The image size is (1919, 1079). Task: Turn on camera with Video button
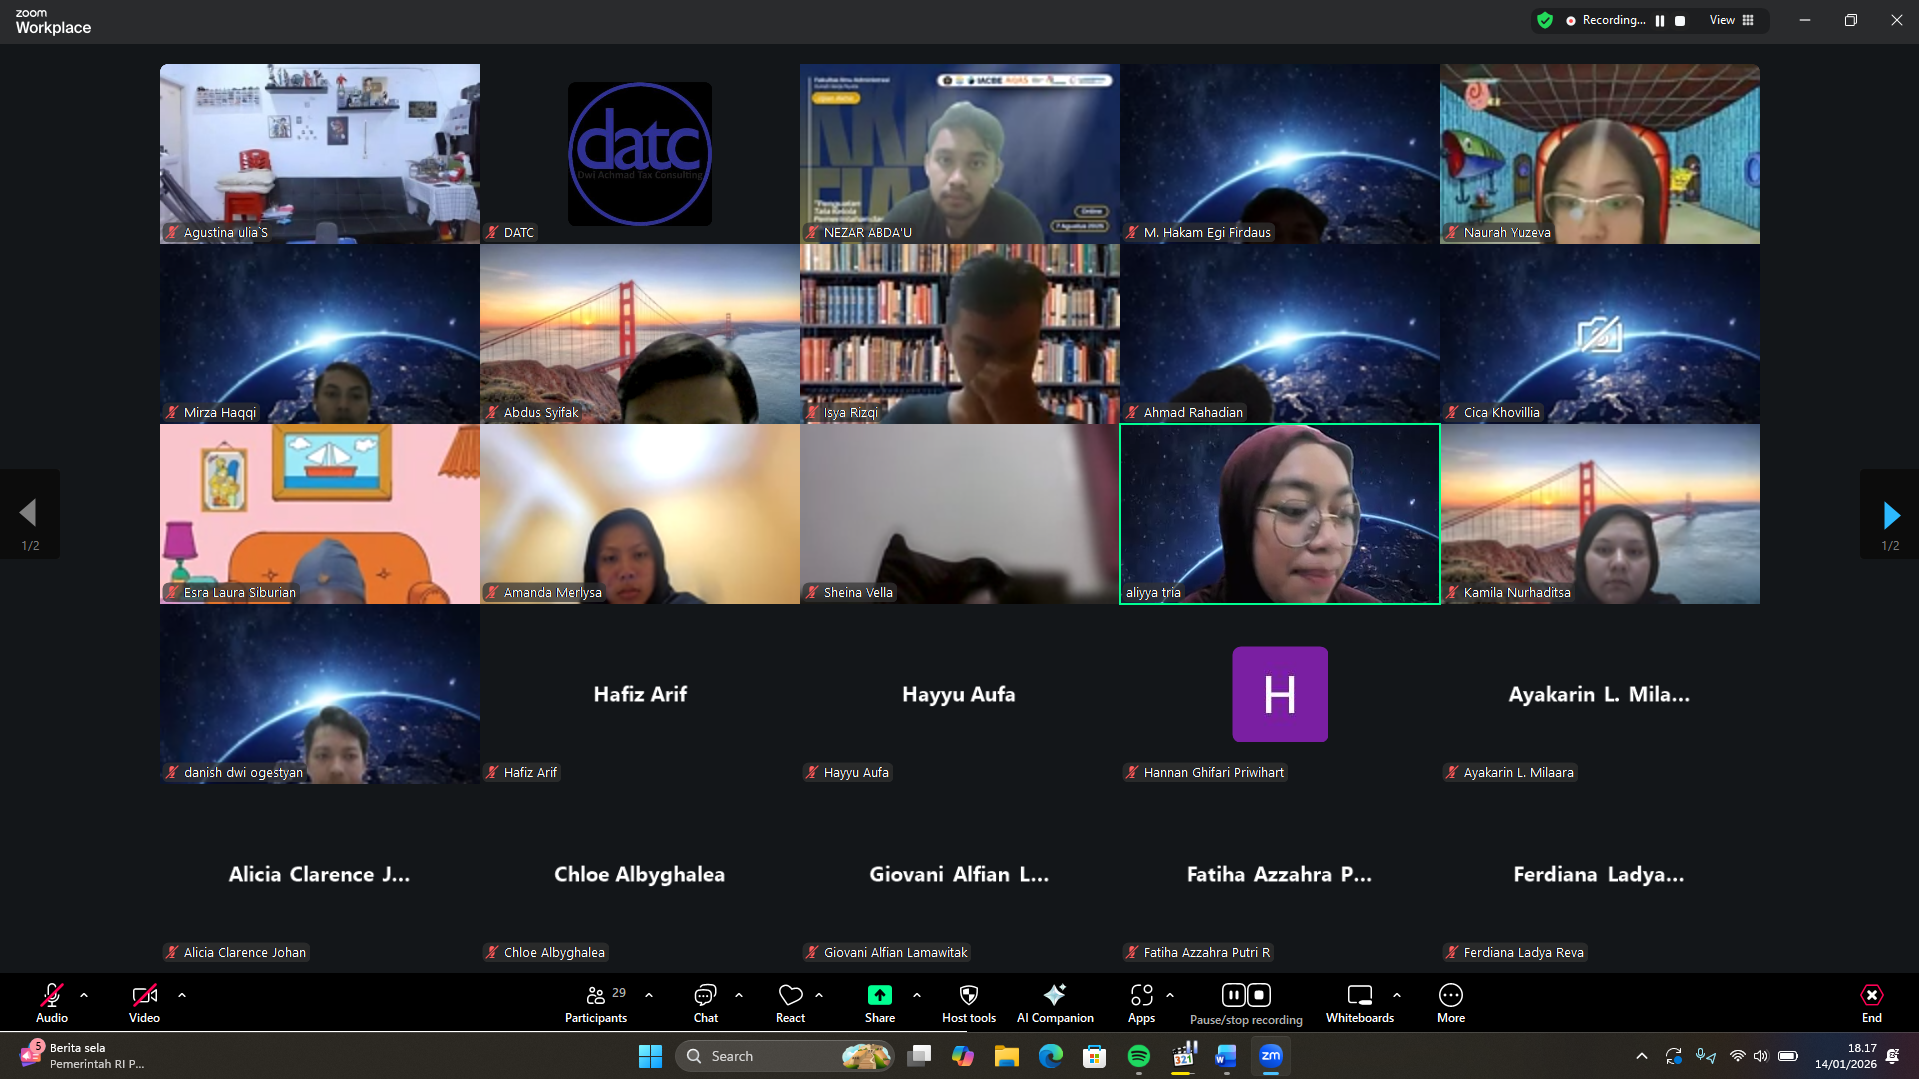pyautogui.click(x=144, y=1003)
